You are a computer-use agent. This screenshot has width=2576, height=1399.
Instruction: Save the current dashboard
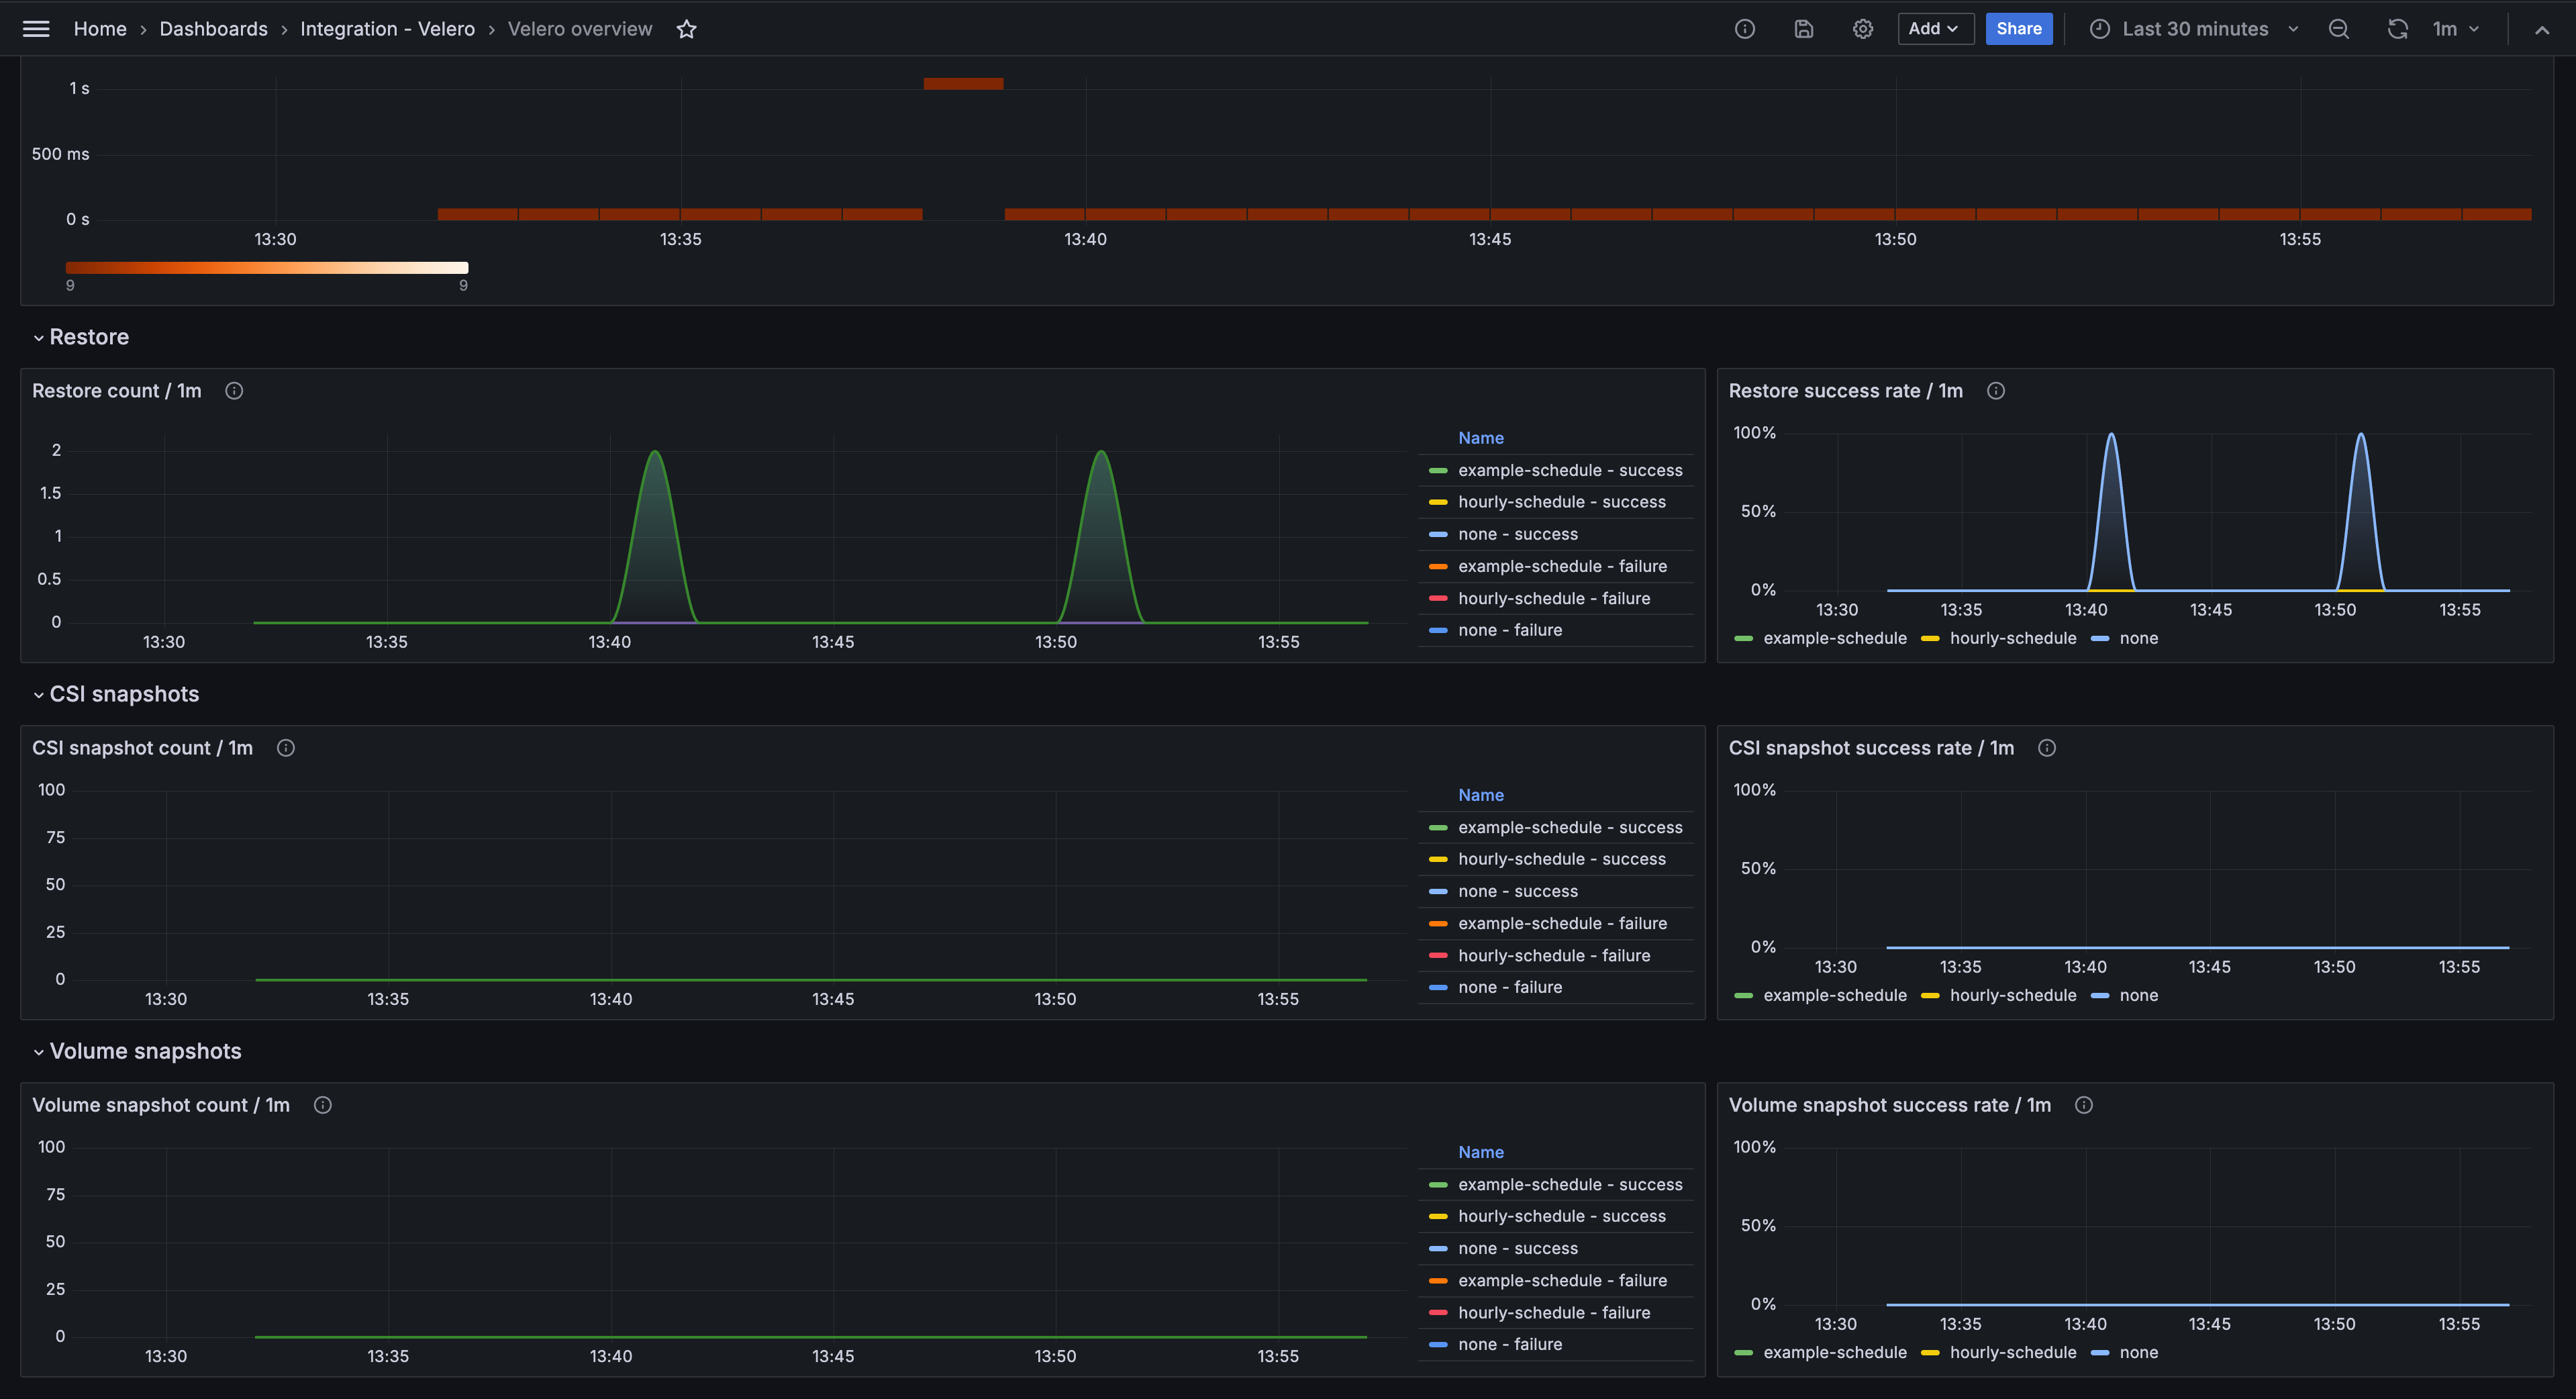(1804, 28)
